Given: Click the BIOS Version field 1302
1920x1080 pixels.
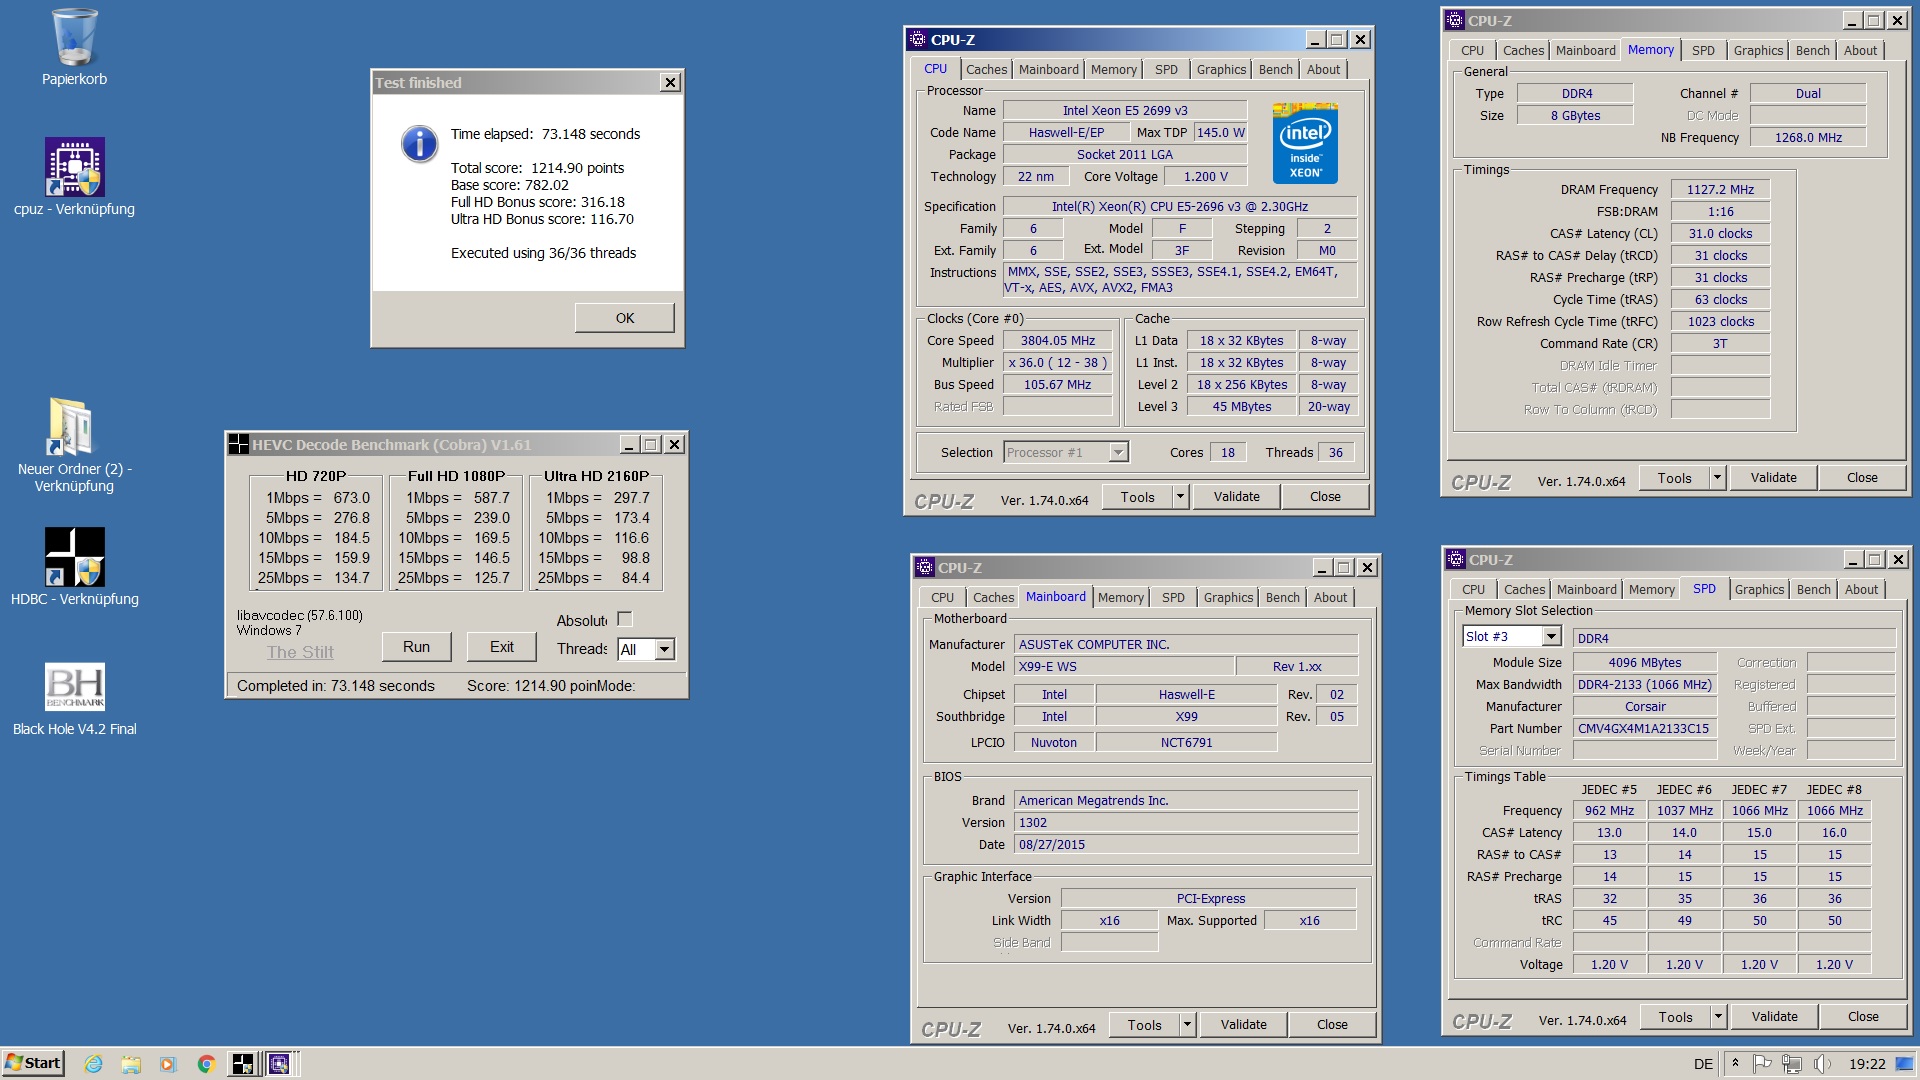Looking at the screenshot, I should click(x=1186, y=822).
